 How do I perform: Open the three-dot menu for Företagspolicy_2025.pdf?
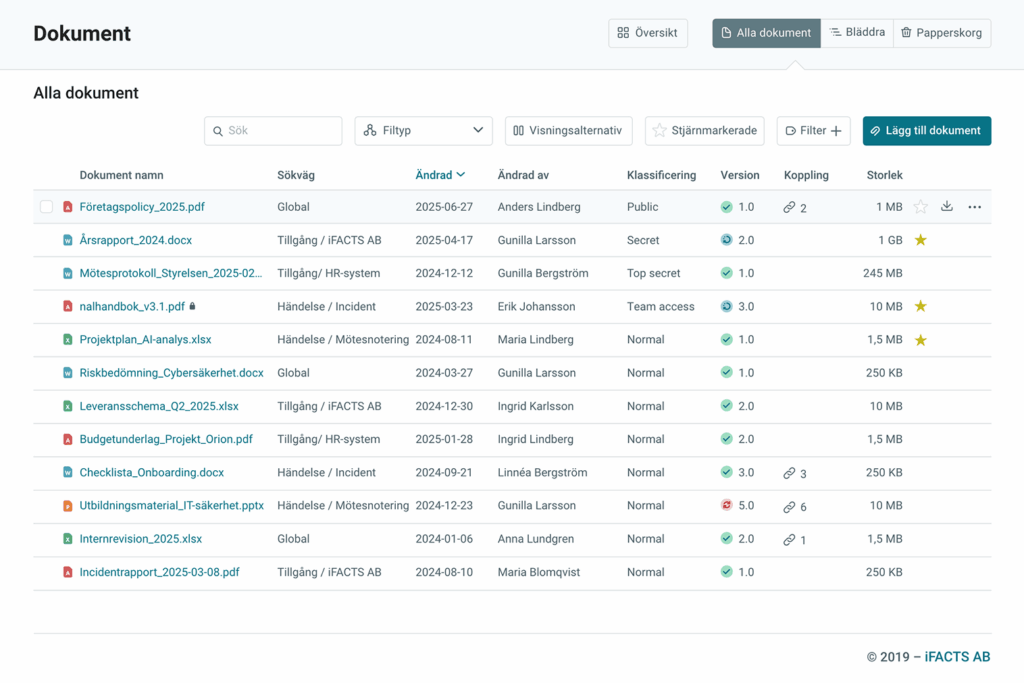[x=974, y=207]
